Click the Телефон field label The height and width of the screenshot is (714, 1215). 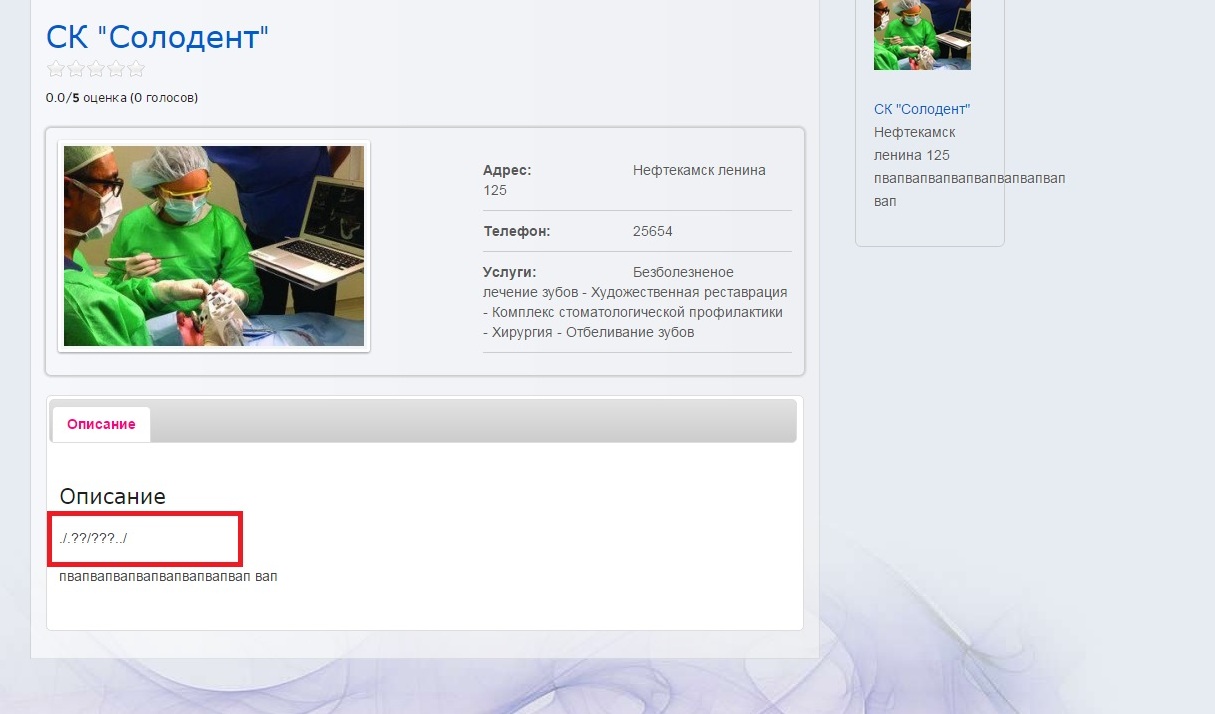(x=516, y=231)
